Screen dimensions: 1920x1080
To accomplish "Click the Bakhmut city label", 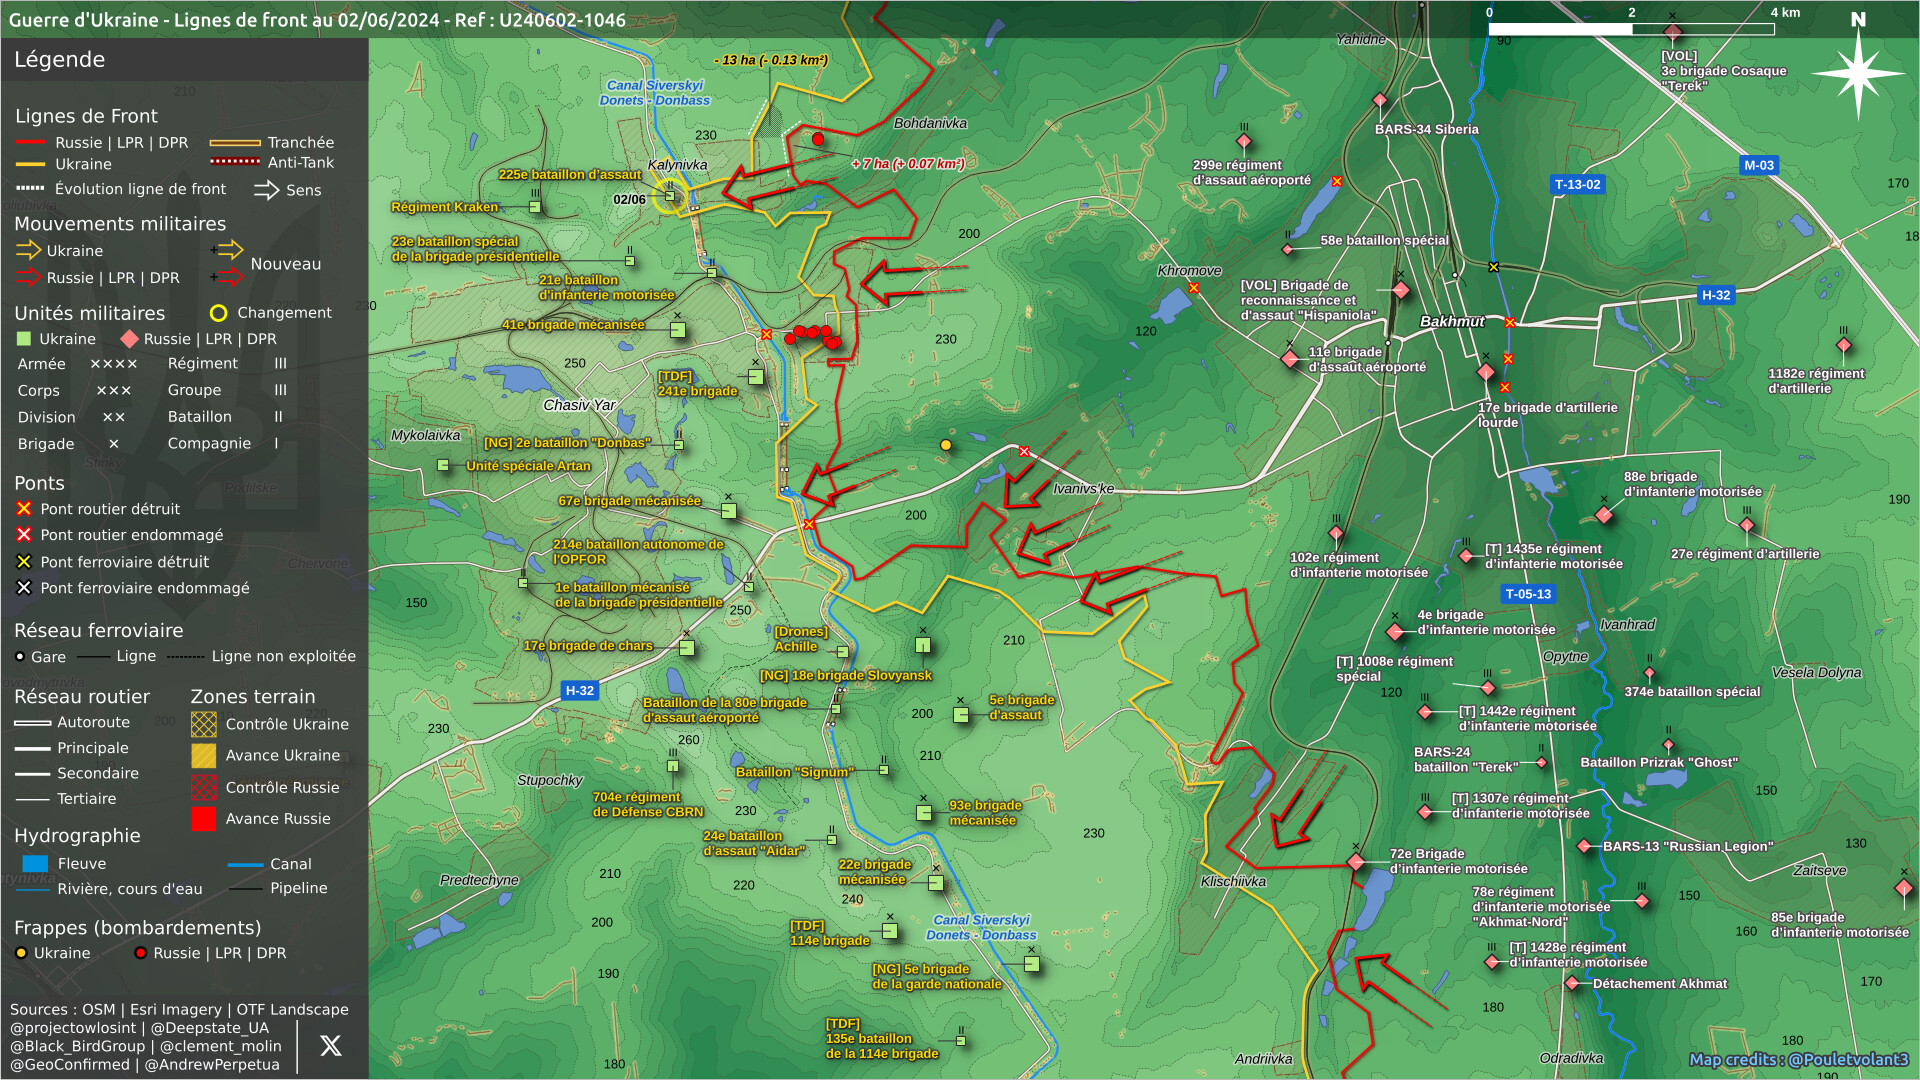I will pyautogui.click(x=1451, y=322).
